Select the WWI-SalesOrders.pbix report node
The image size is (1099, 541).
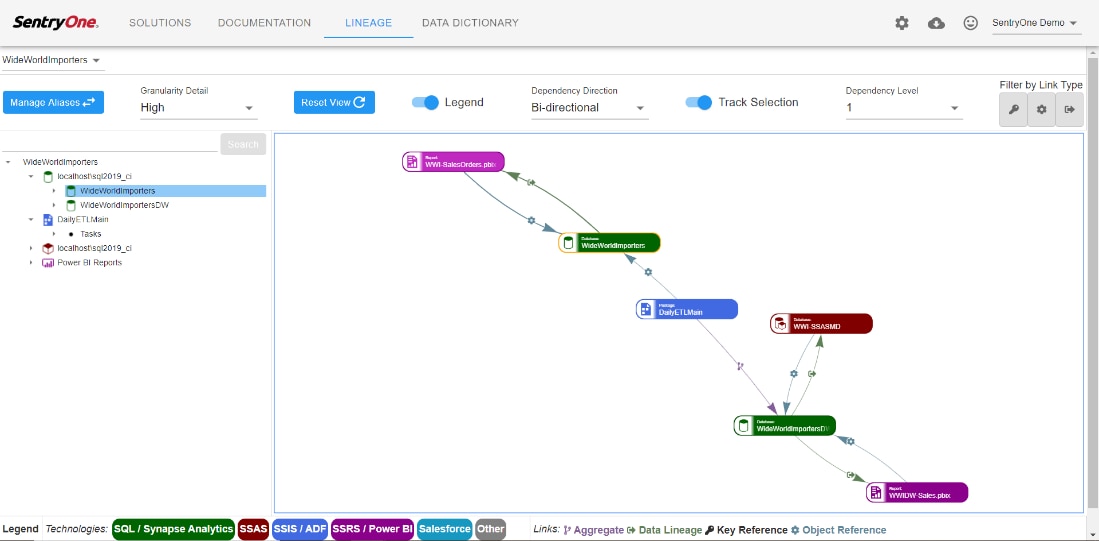click(x=454, y=162)
